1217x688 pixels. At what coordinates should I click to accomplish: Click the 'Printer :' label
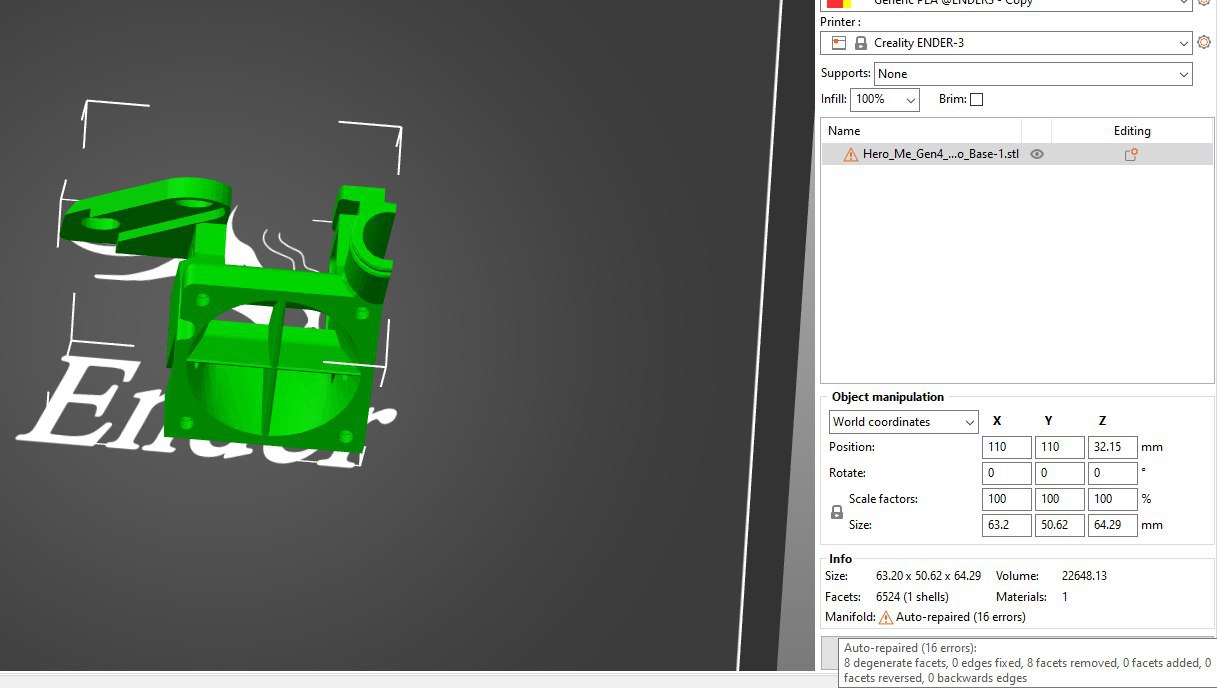[x=840, y=22]
